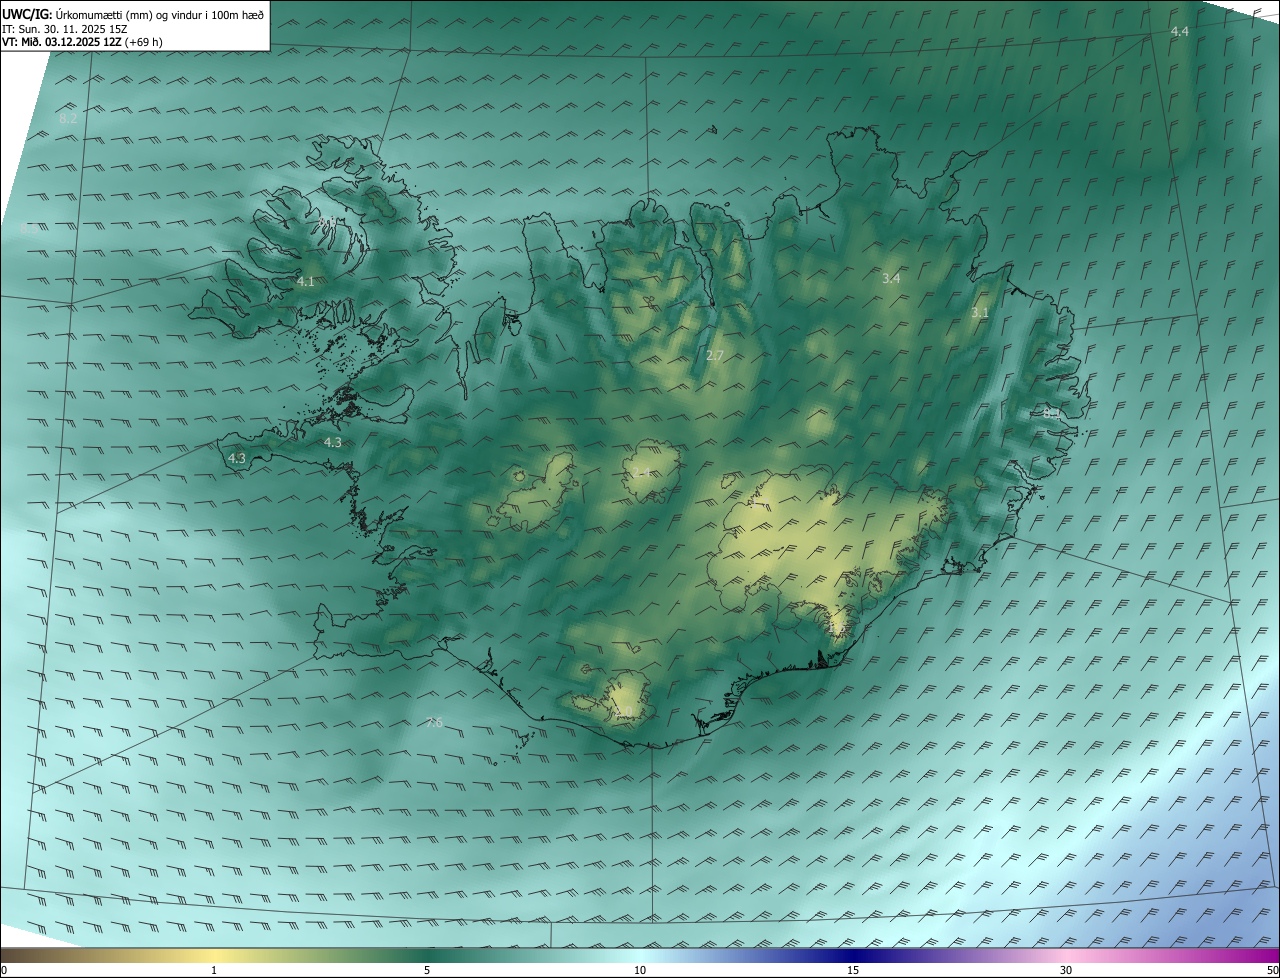1280x978 pixels.
Task: Click the '3.1' value label on the map
Action: point(980,313)
